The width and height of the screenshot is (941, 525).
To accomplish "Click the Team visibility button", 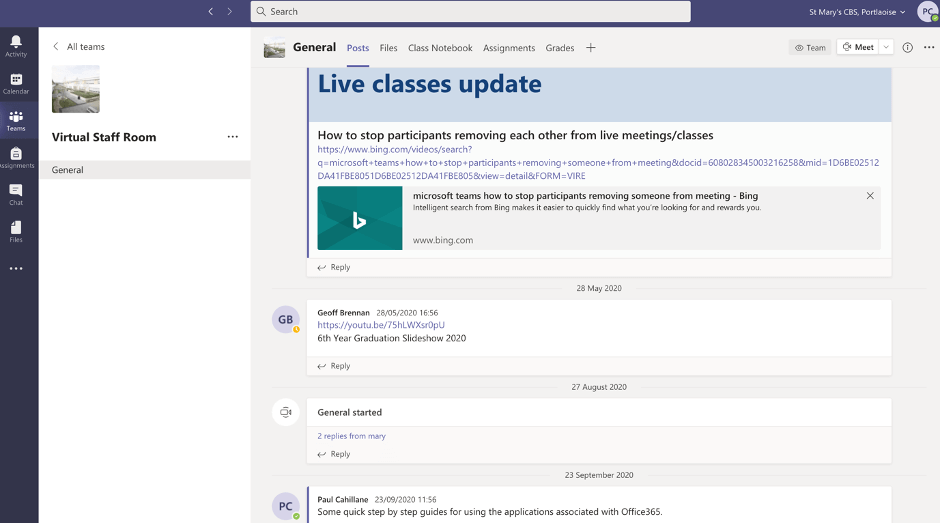I will tap(810, 47).
